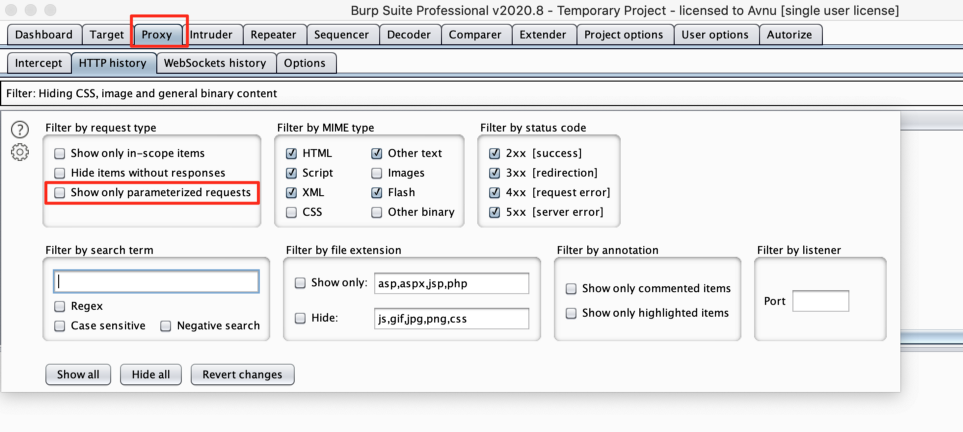Enable Regex search option

(x=60, y=307)
